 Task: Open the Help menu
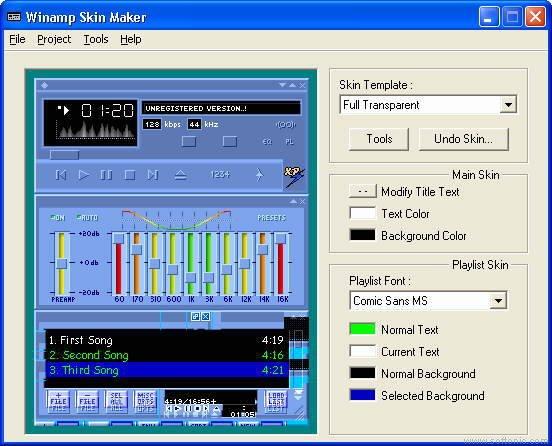point(131,39)
